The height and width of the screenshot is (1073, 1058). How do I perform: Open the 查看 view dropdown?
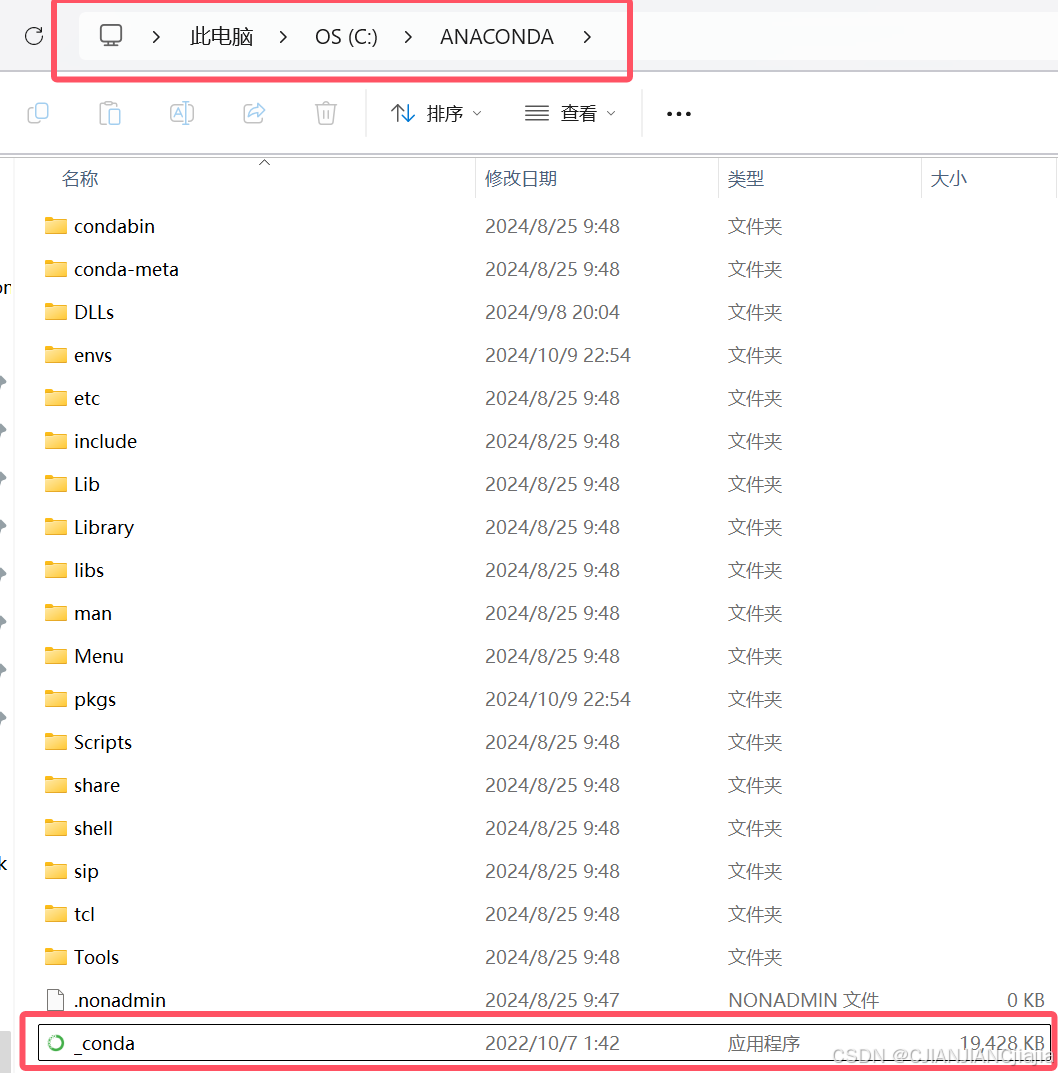click(571, 113)
